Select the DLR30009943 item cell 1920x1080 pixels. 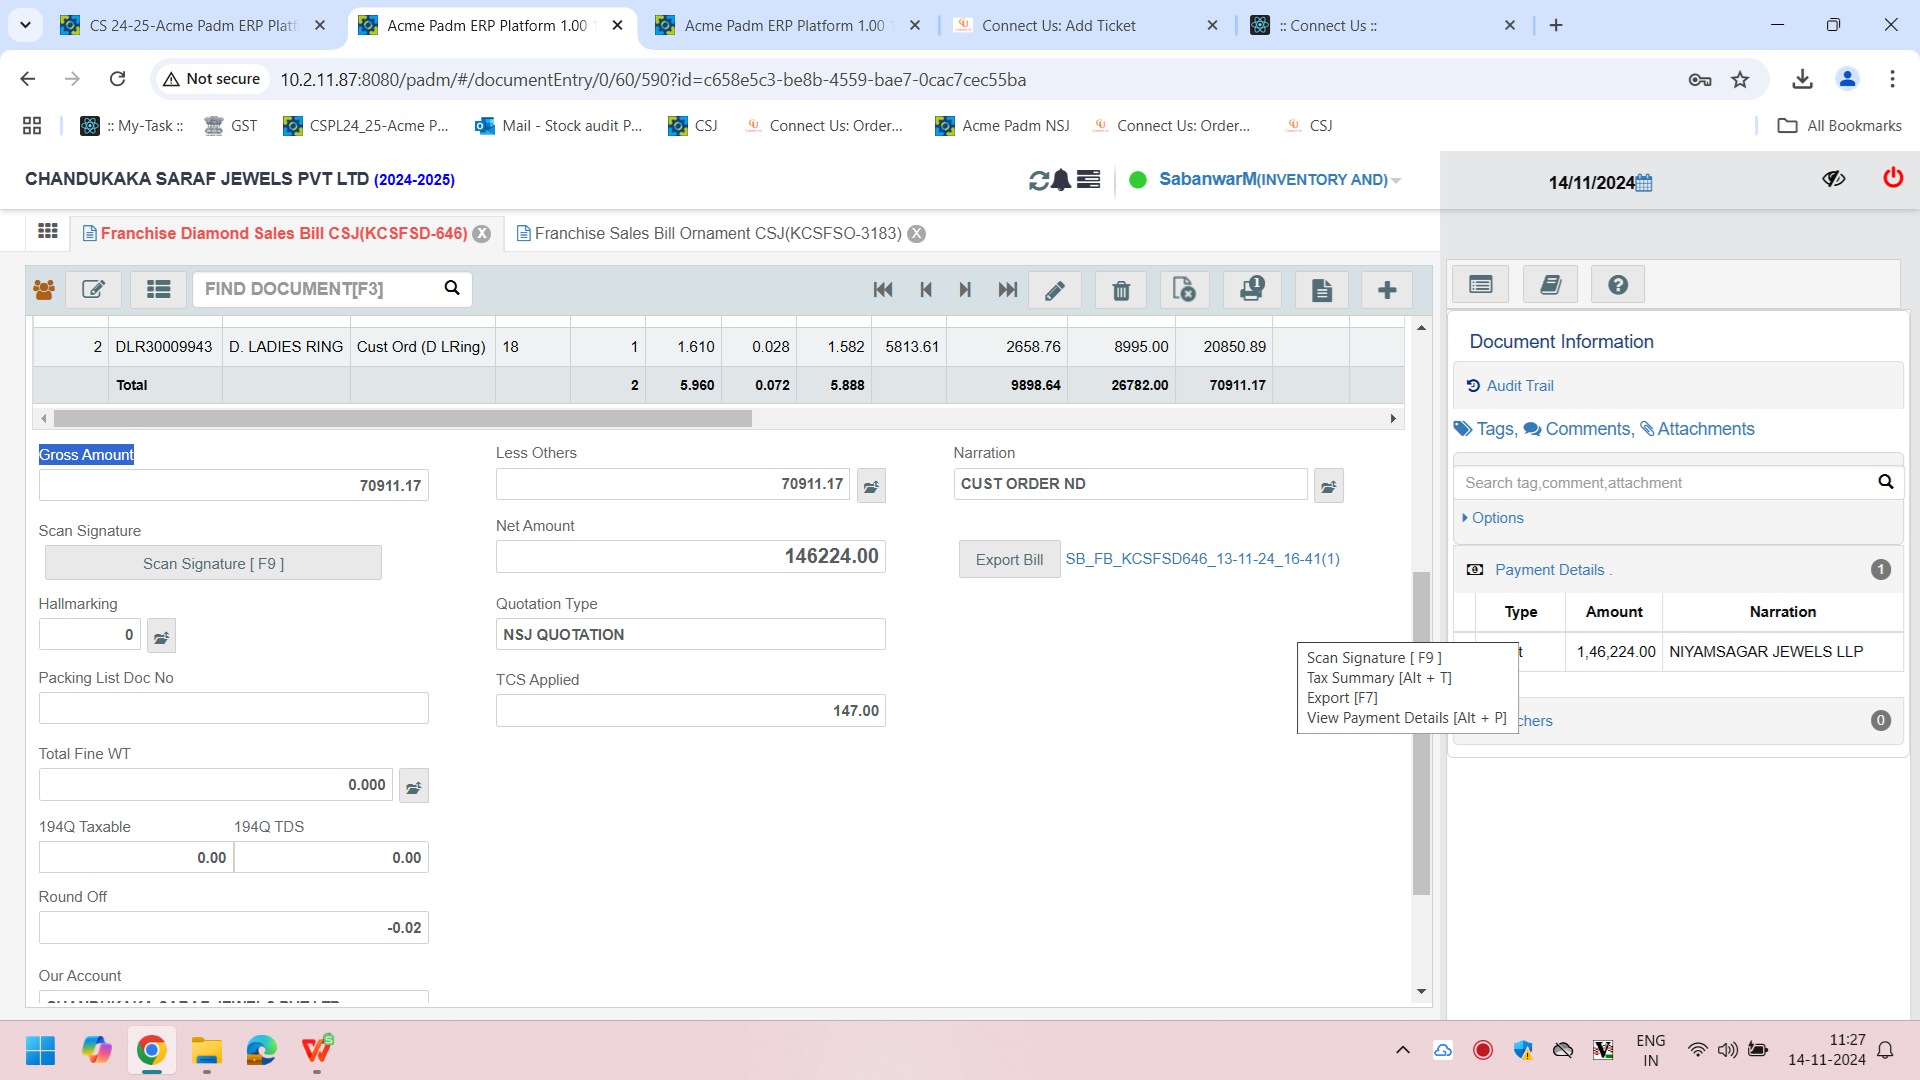pyautogui.click(x=165, y=347)
